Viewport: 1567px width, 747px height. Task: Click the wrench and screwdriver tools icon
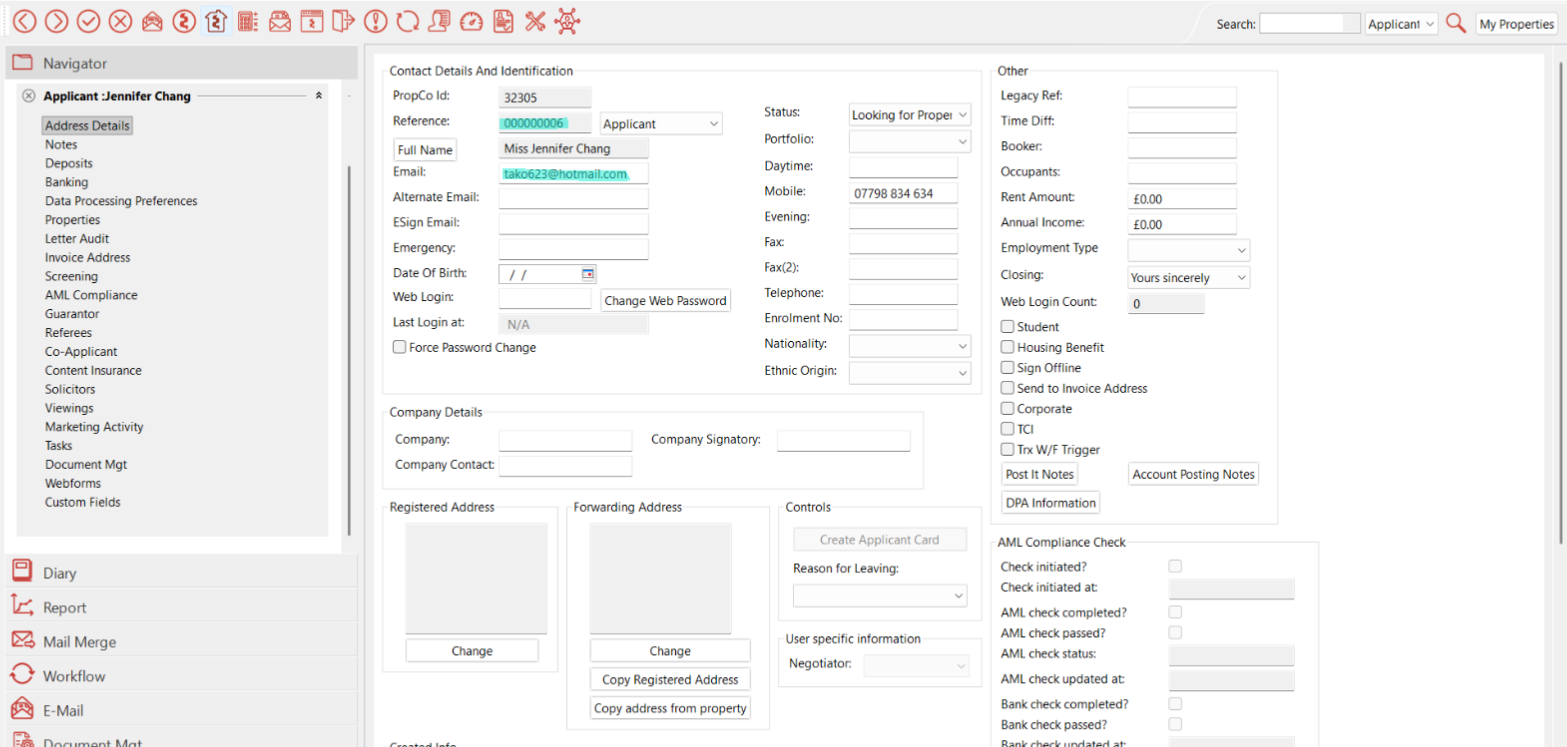click(x=535, y=21)
